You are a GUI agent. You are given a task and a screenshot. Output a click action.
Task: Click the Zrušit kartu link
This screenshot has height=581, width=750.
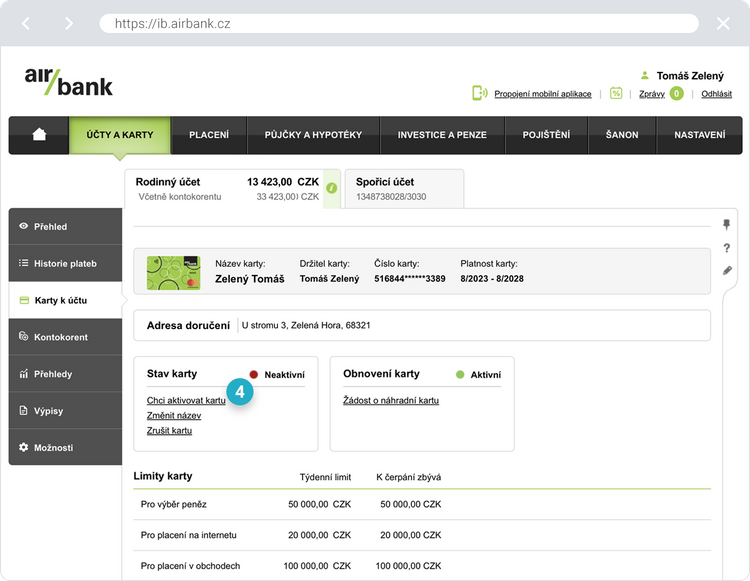coord(169,430)
